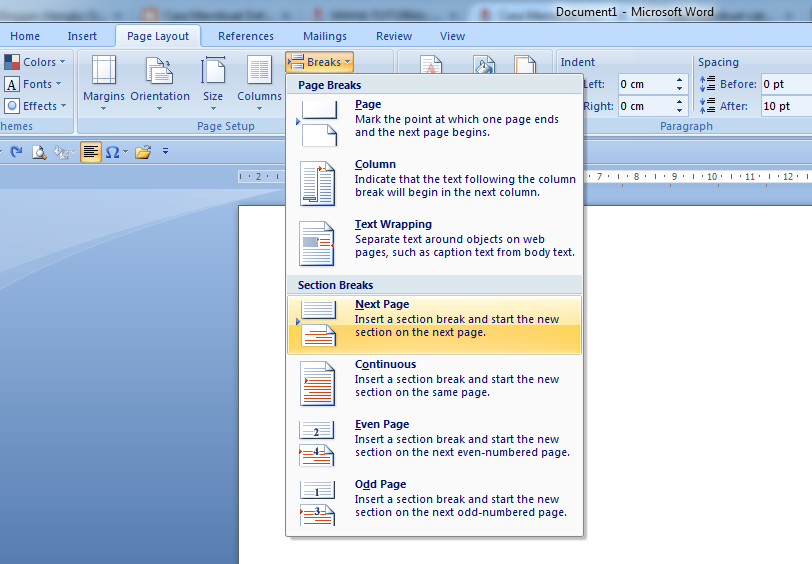This screenshot has width=812, height=564.
Task: Choose Even Page section break
Action: coord(434,444)
